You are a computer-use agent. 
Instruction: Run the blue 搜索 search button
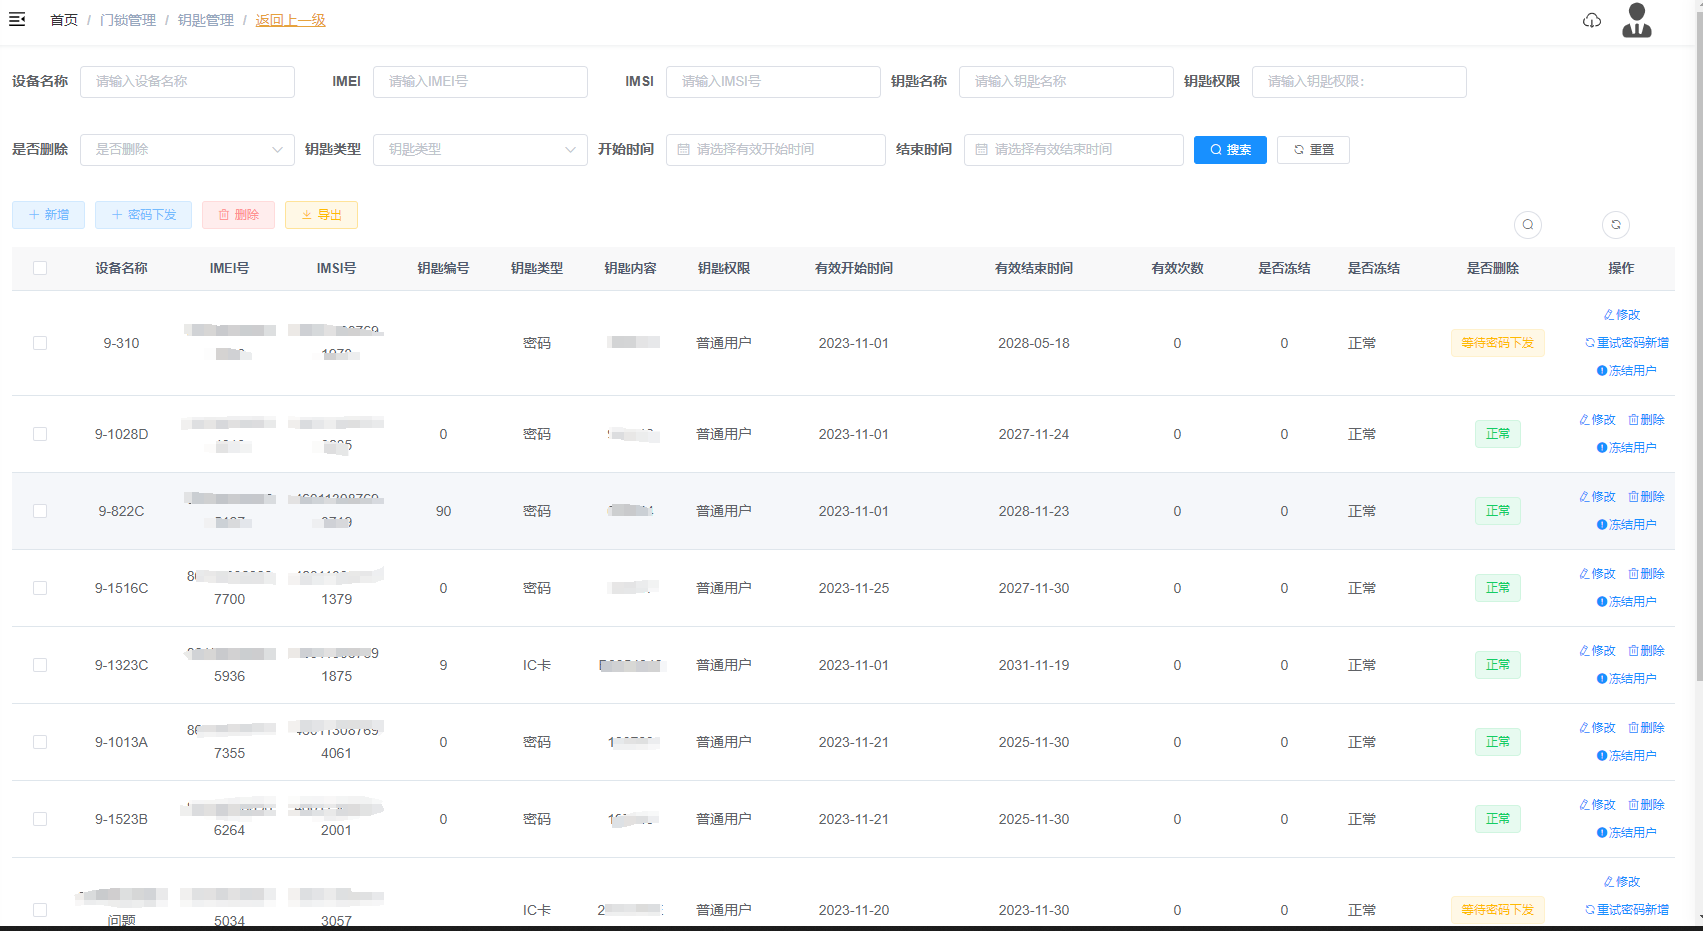point(1230,150)
